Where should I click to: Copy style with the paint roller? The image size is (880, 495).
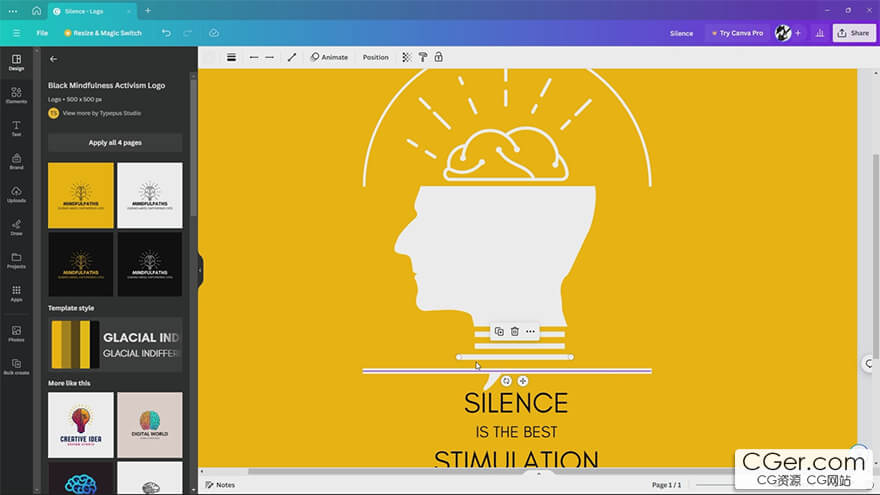423,57
